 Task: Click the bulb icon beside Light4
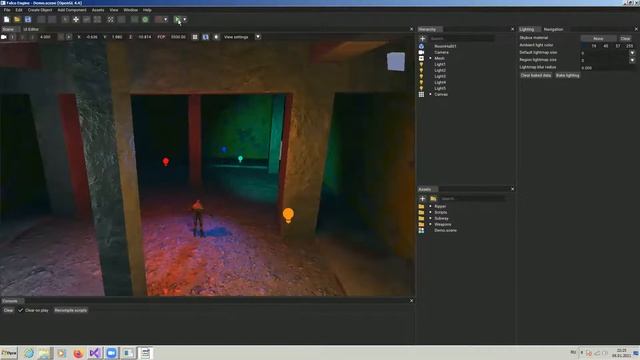(421, 82)
